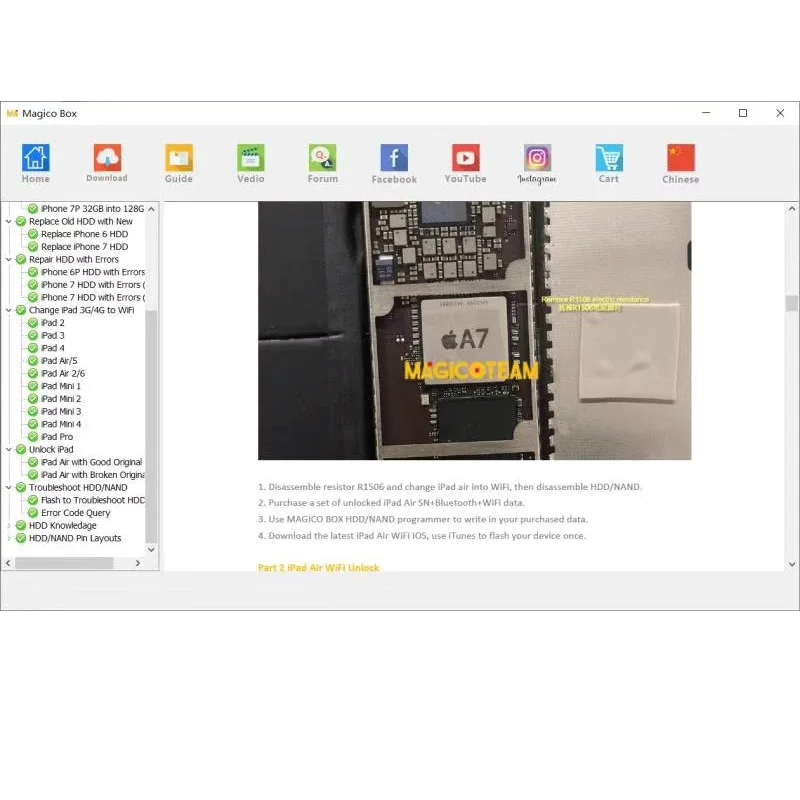This screenshot has width=800, height=800.
Task: Switch language with the Chinese flag icon
Action: click(681, 158)
